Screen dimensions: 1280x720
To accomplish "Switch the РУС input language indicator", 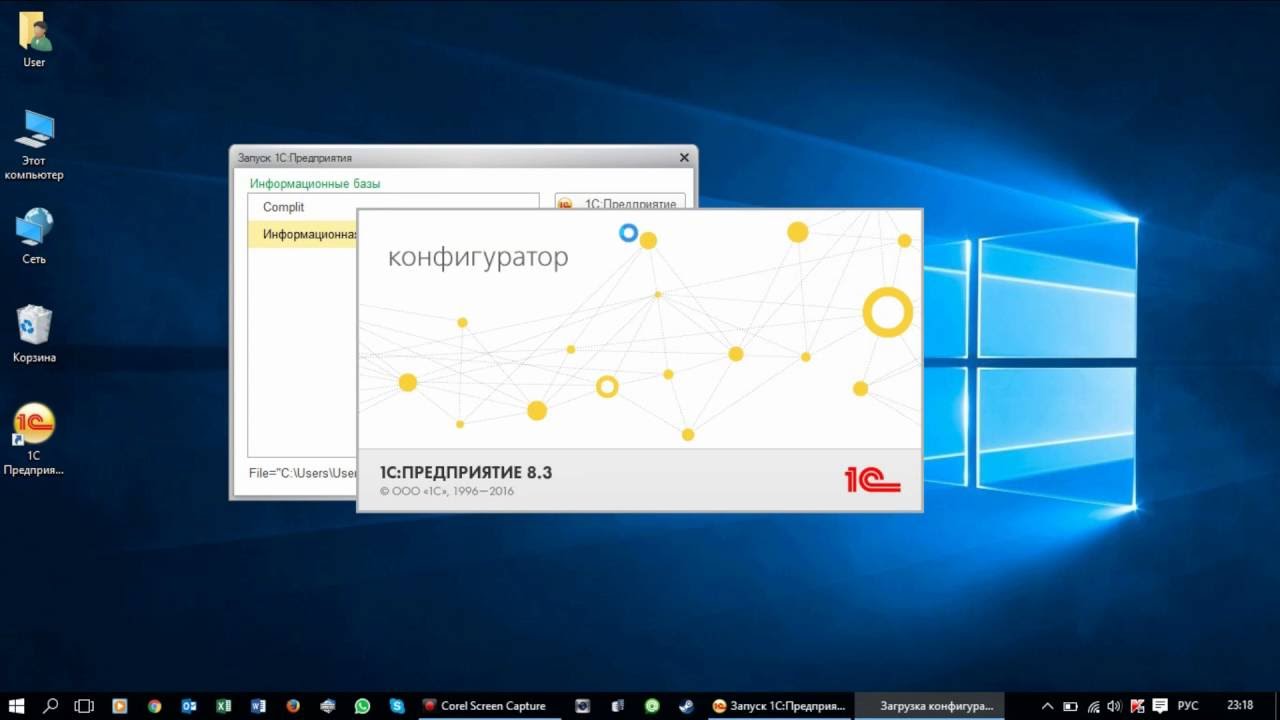I will 1188,706.
